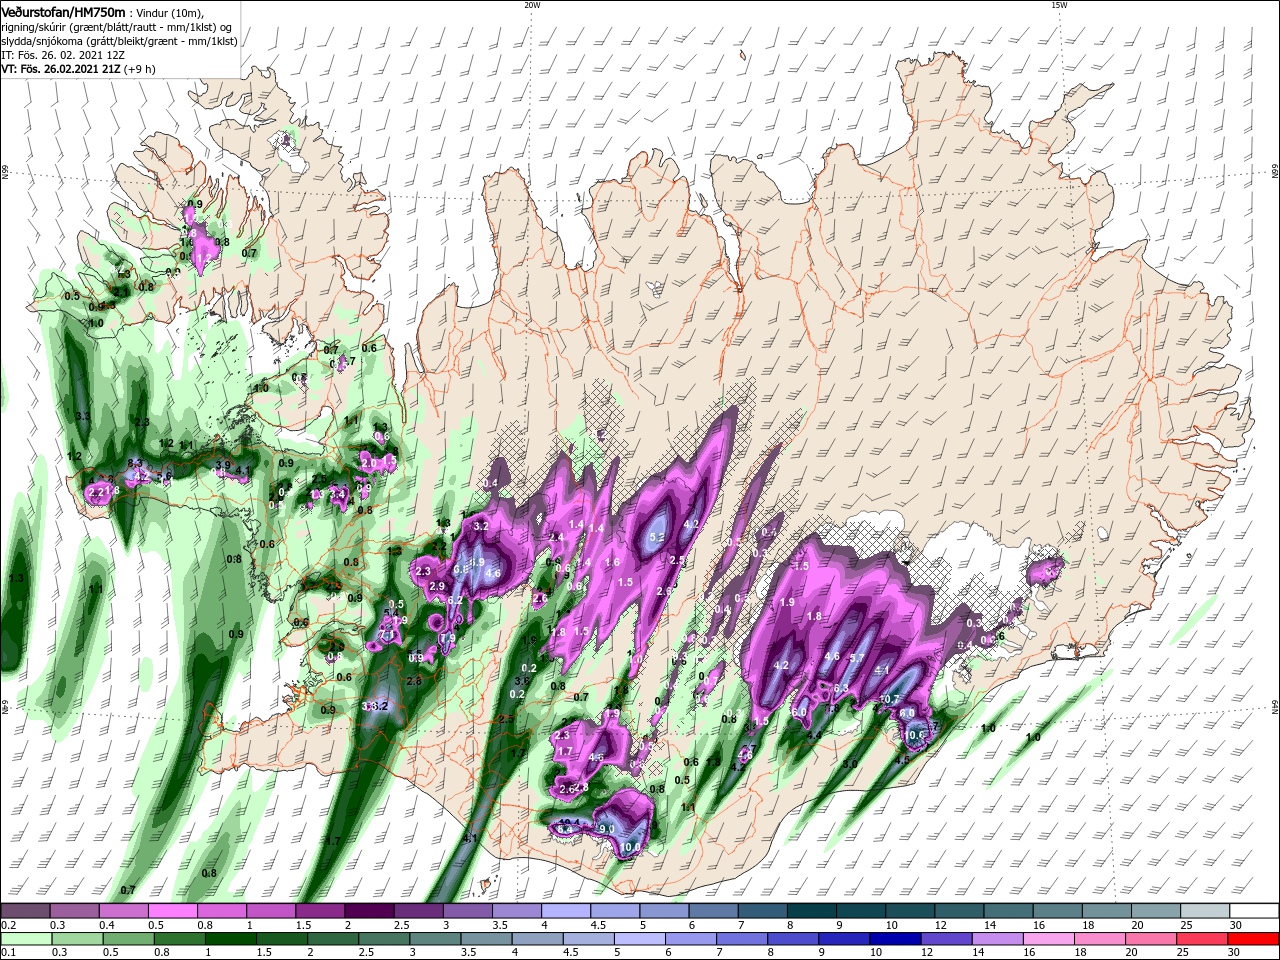Click the 3.3 value off west coast
The height and width of the screenshot is (960, 1280).
pos(83,416)
